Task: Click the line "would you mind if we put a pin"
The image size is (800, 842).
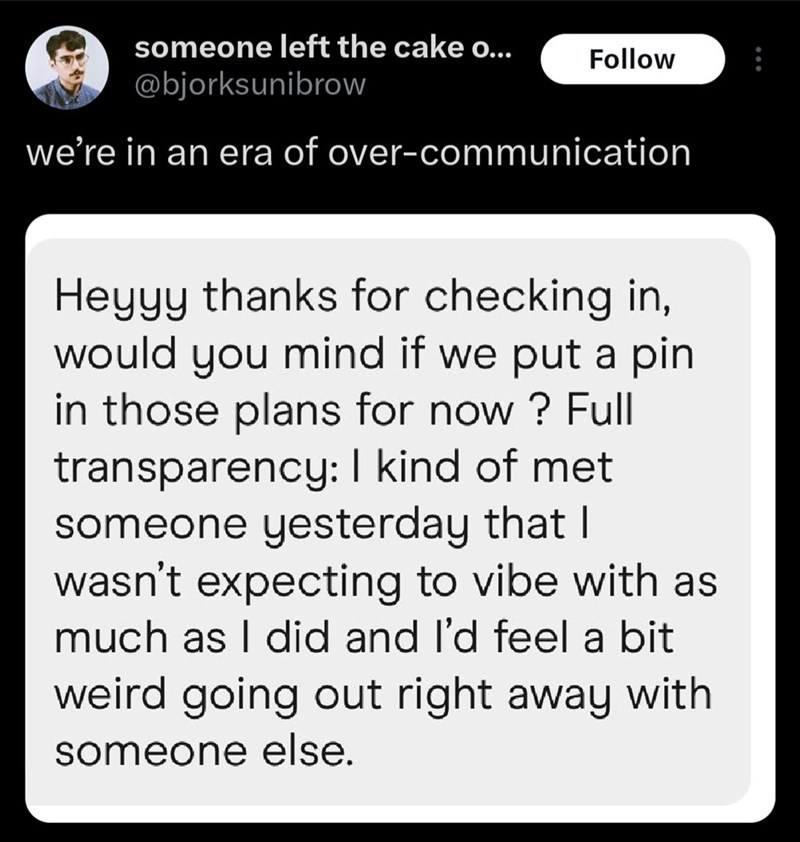Action: (x=374, y=355)
